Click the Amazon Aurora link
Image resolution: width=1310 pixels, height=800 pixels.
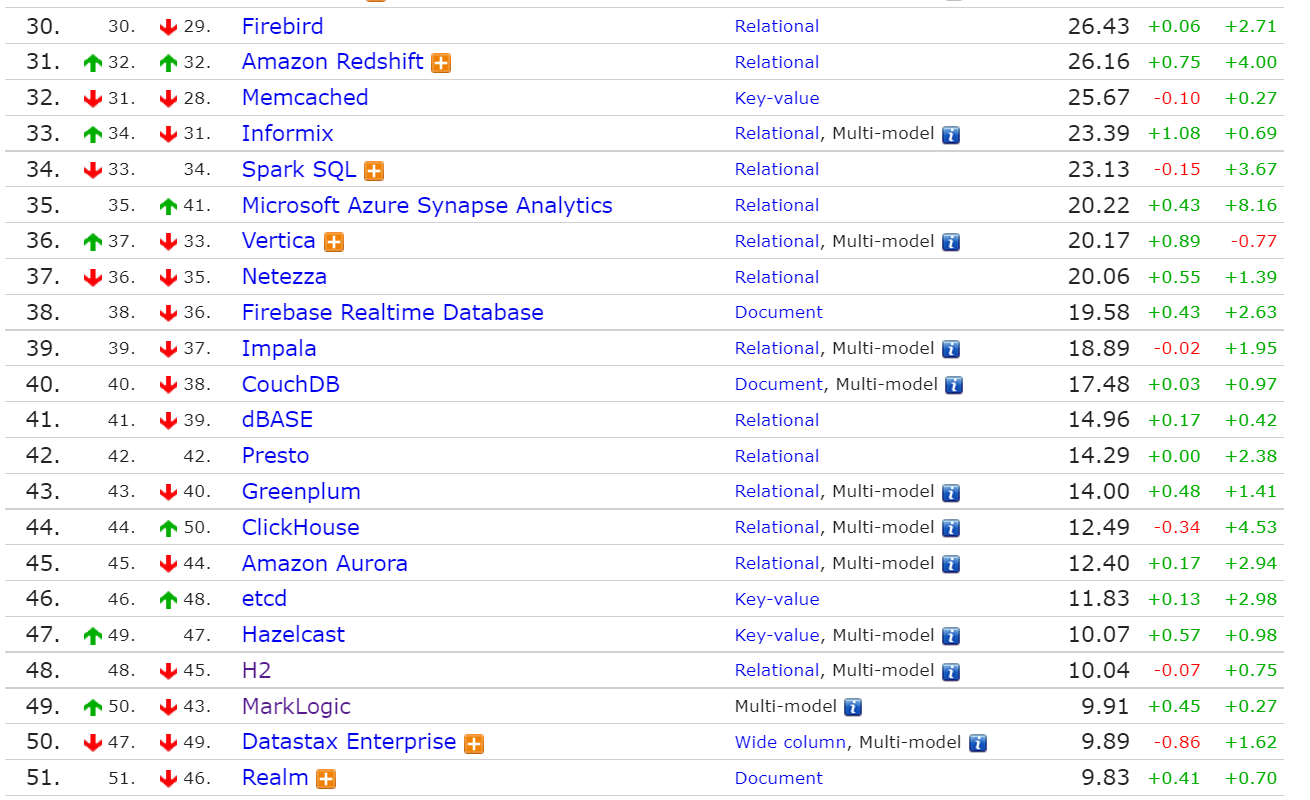point(325,564)
